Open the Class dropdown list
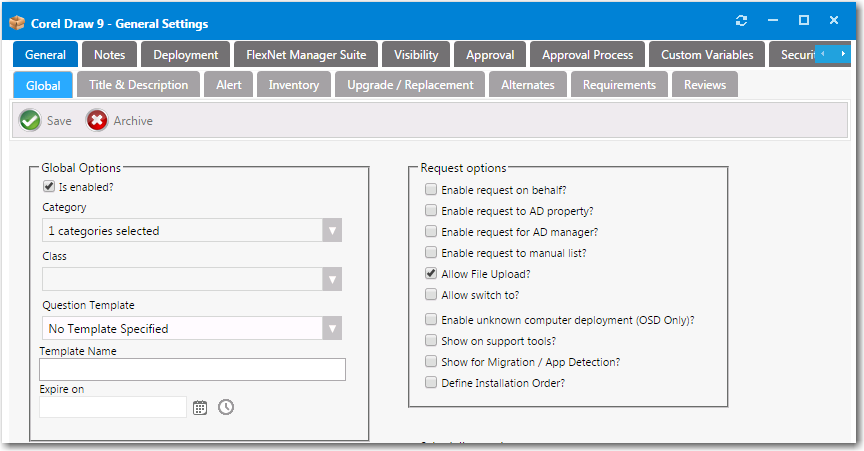Viewport: 864px width, 451px height. pyautogui.click(x=332, y=280)
